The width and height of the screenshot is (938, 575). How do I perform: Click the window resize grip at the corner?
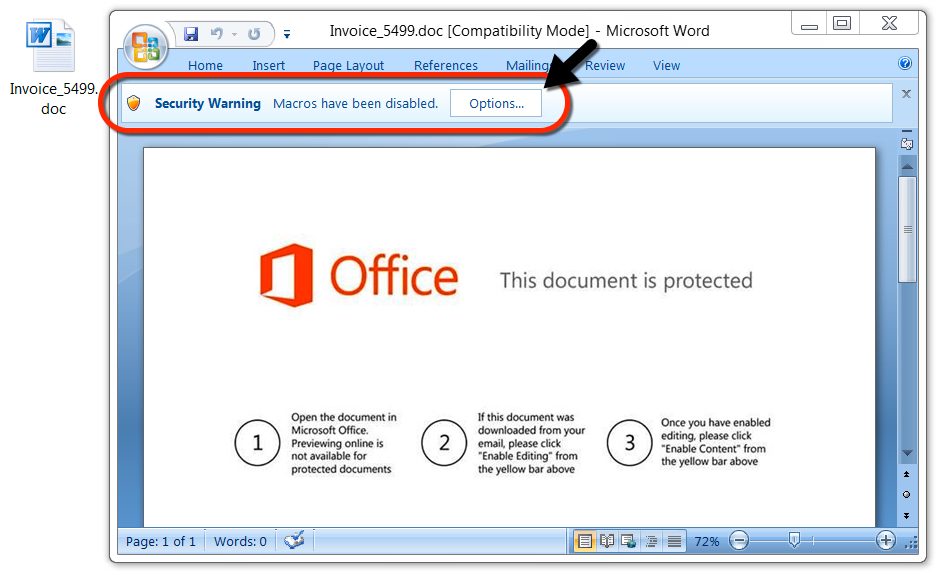[911, 544]
